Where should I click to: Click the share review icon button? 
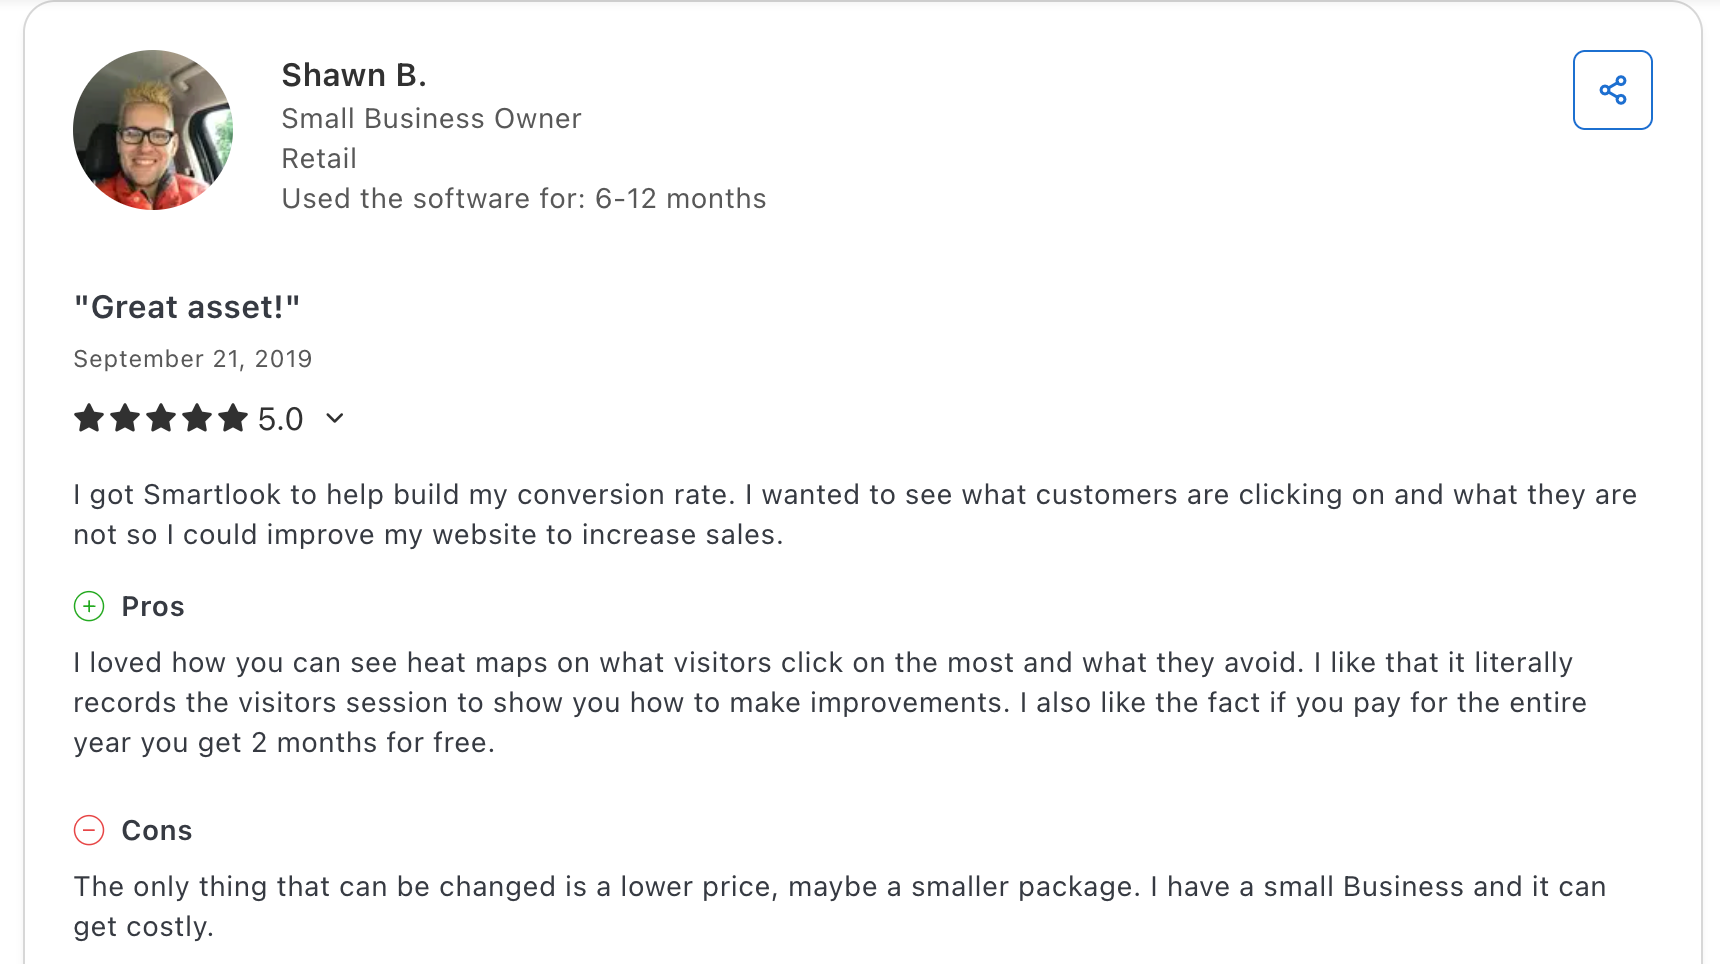coord(1612,90)
